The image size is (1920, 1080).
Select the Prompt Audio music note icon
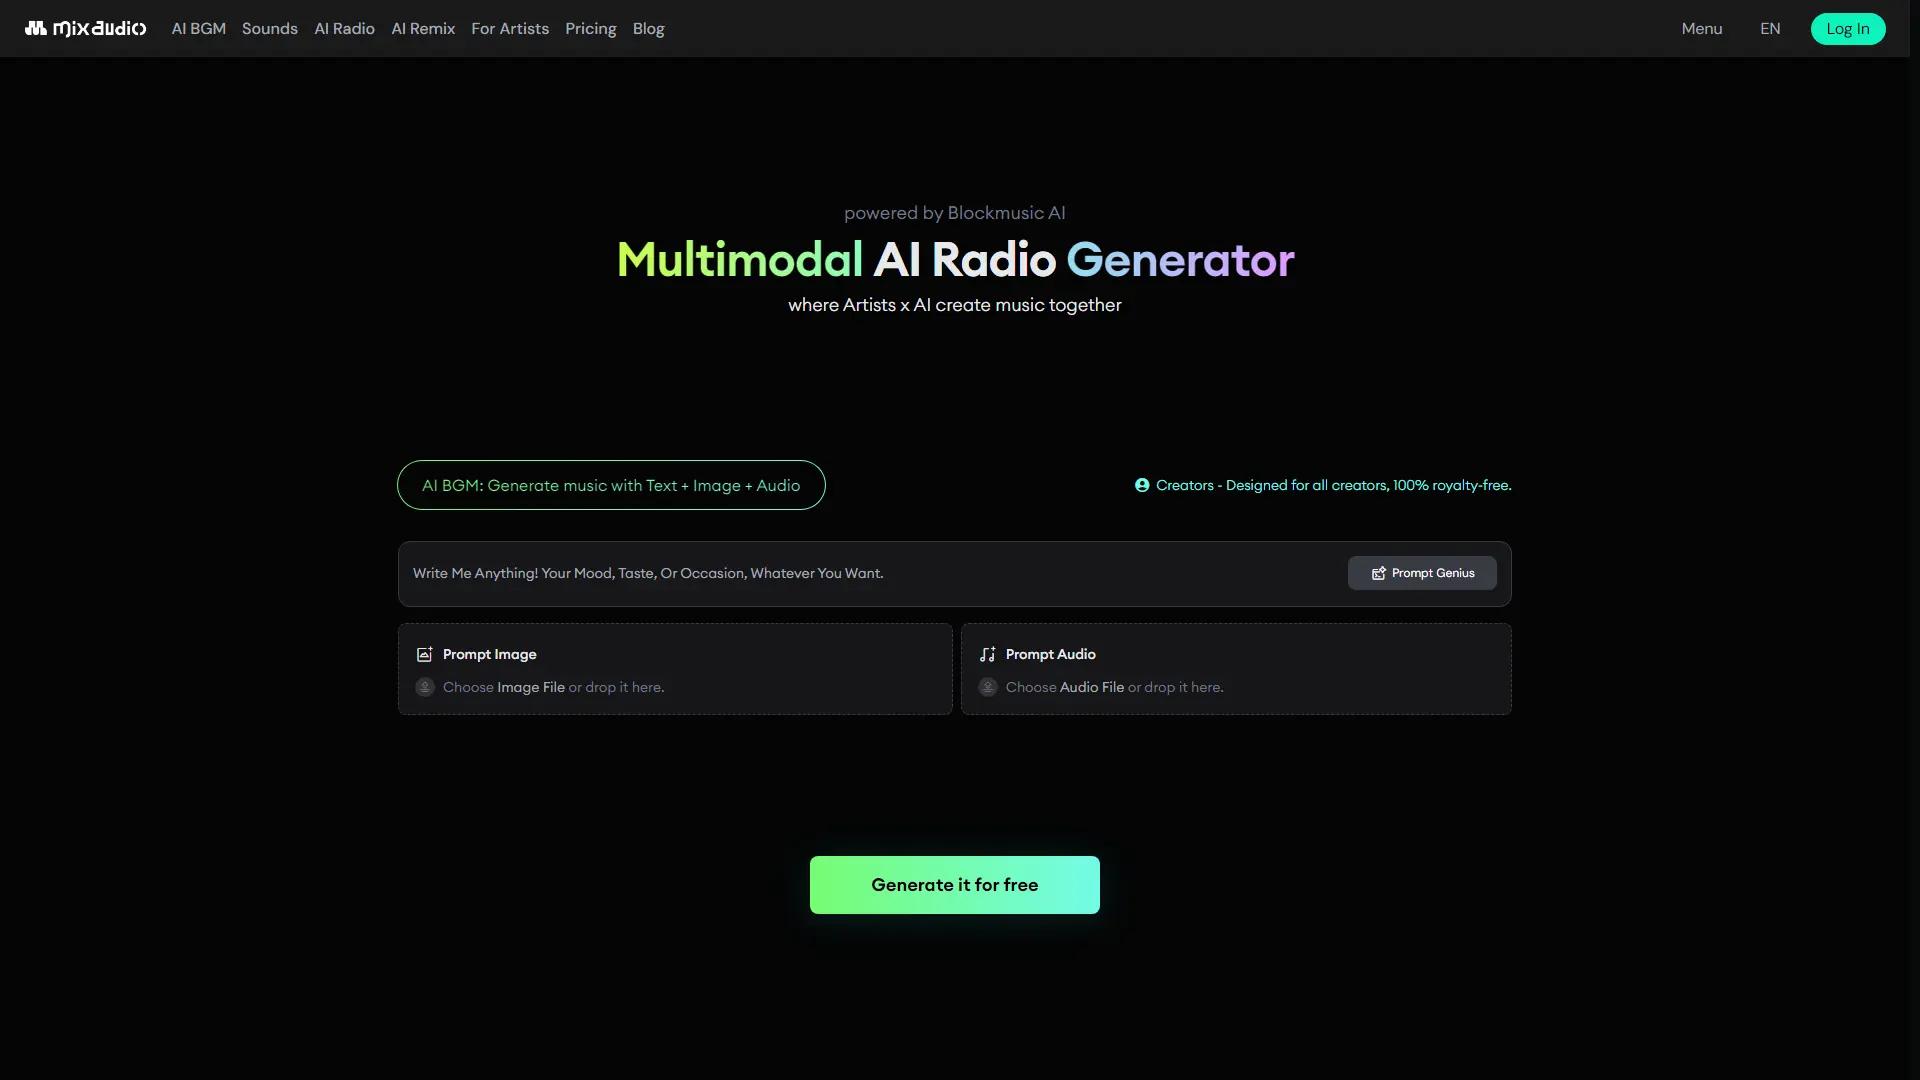[x=987, y=654]
